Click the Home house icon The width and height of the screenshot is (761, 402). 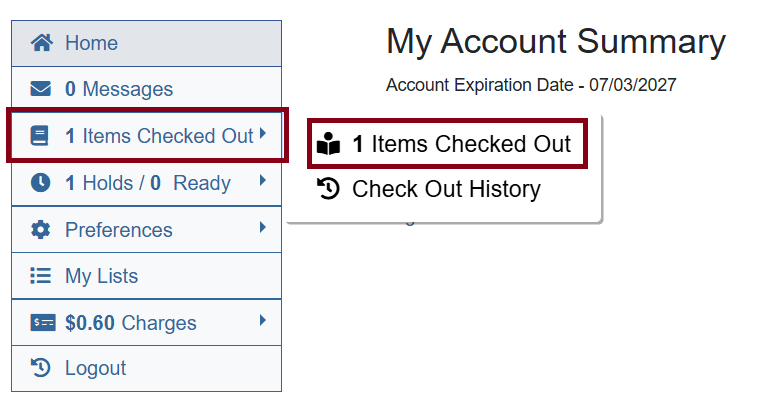pos(41,43)
